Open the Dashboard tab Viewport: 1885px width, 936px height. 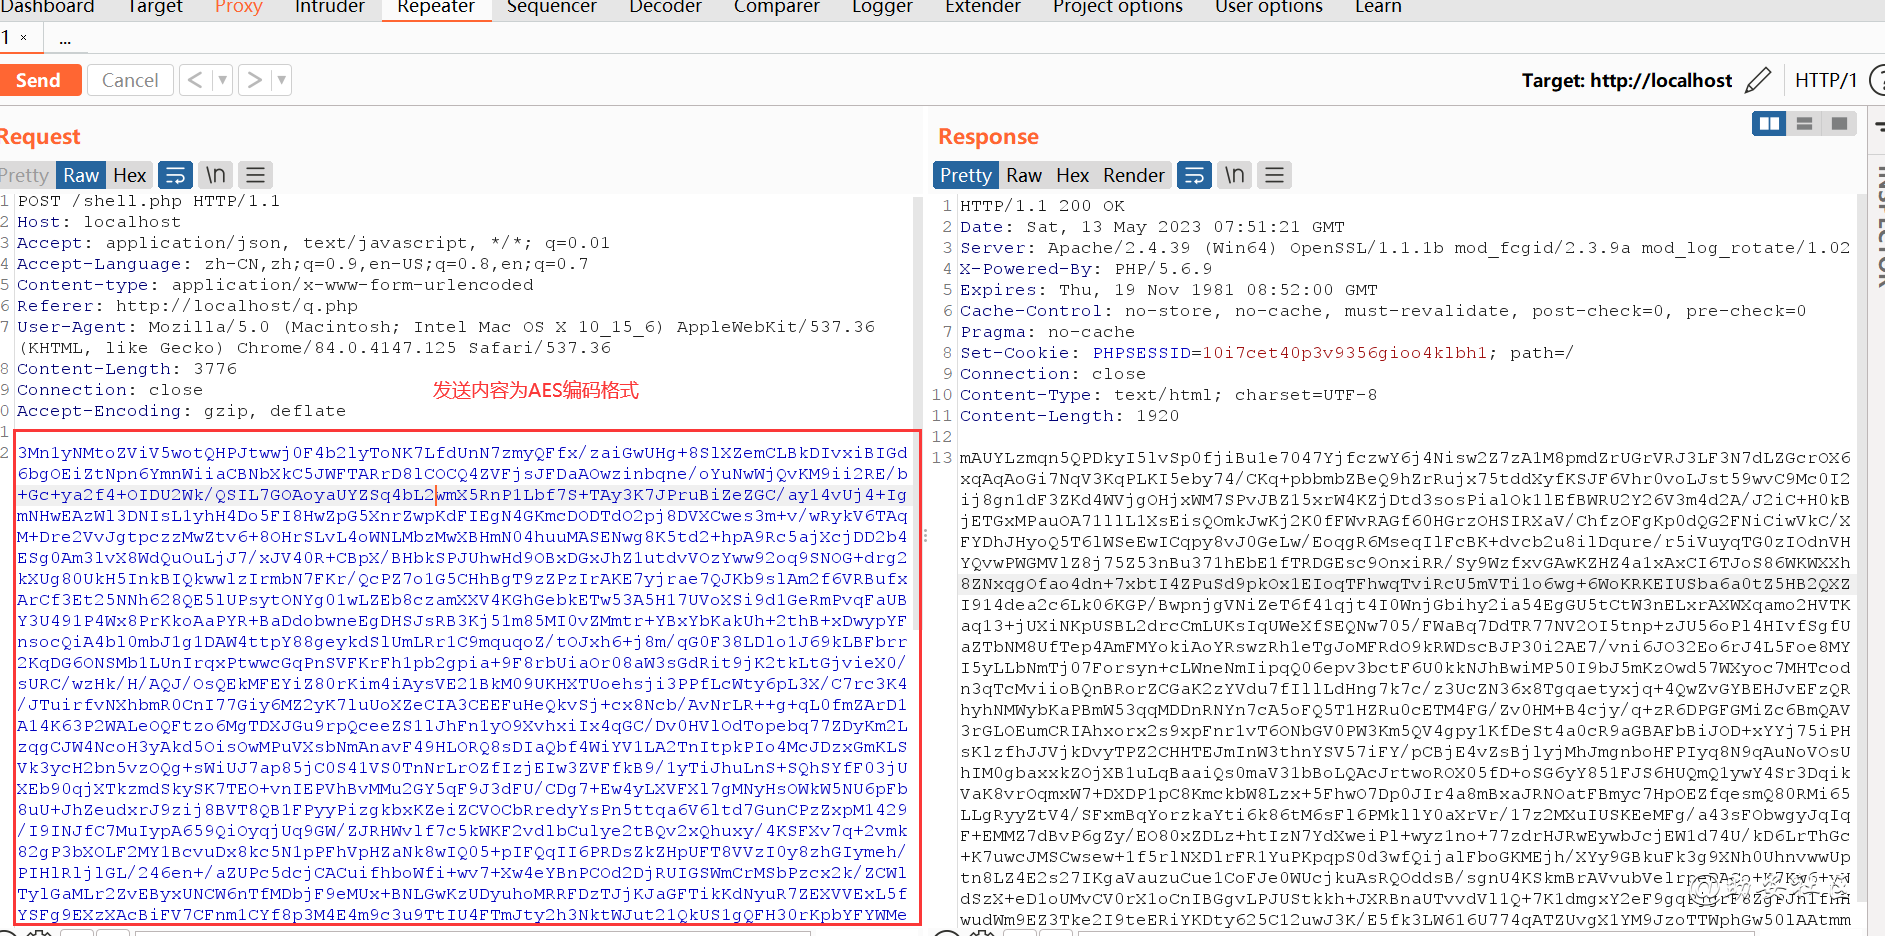point(46,7)
